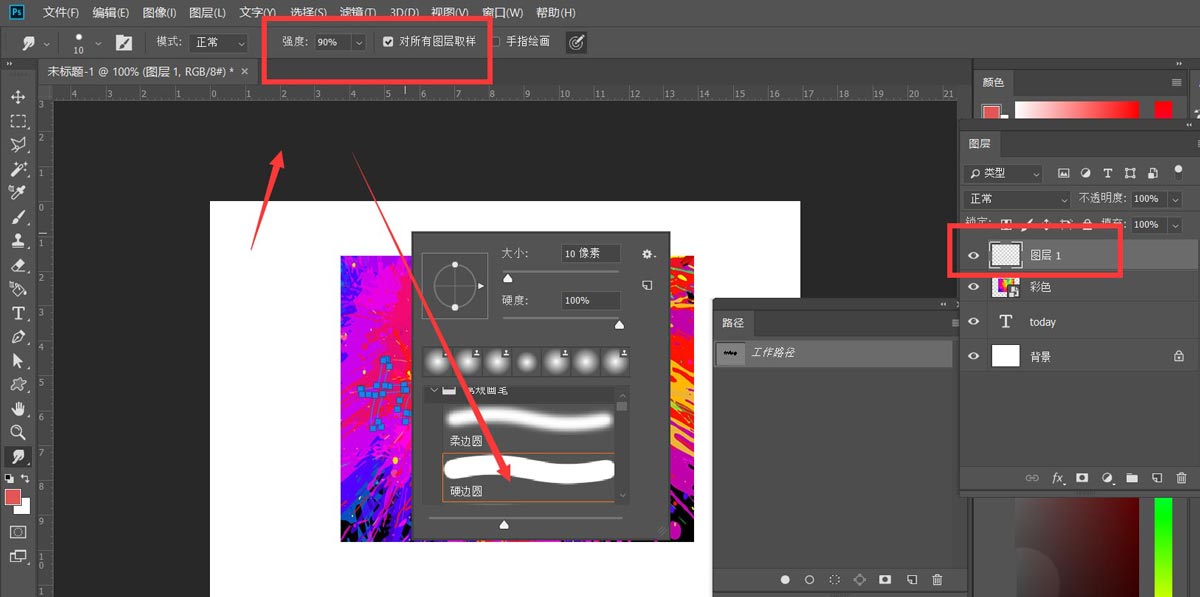Open 帮助(H) menu
The height and width of the screenshot is (597, 1200).
[x=555, y=13]
